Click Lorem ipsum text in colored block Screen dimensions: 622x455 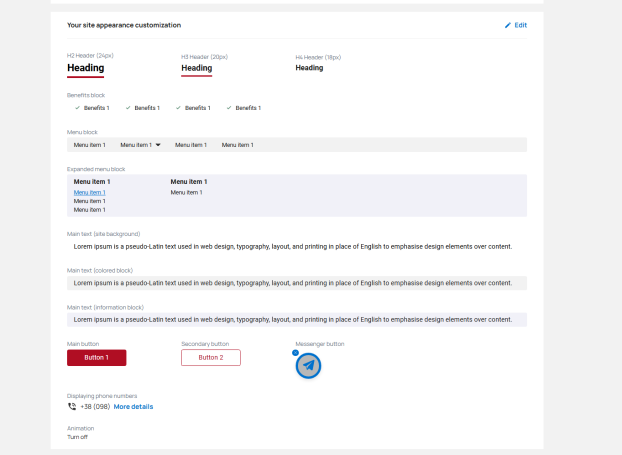pyautogui.click(x=293, y=283)
